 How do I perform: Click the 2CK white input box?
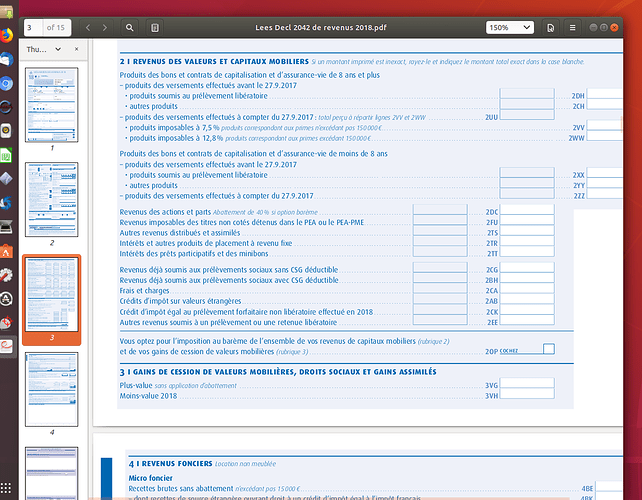527,310
